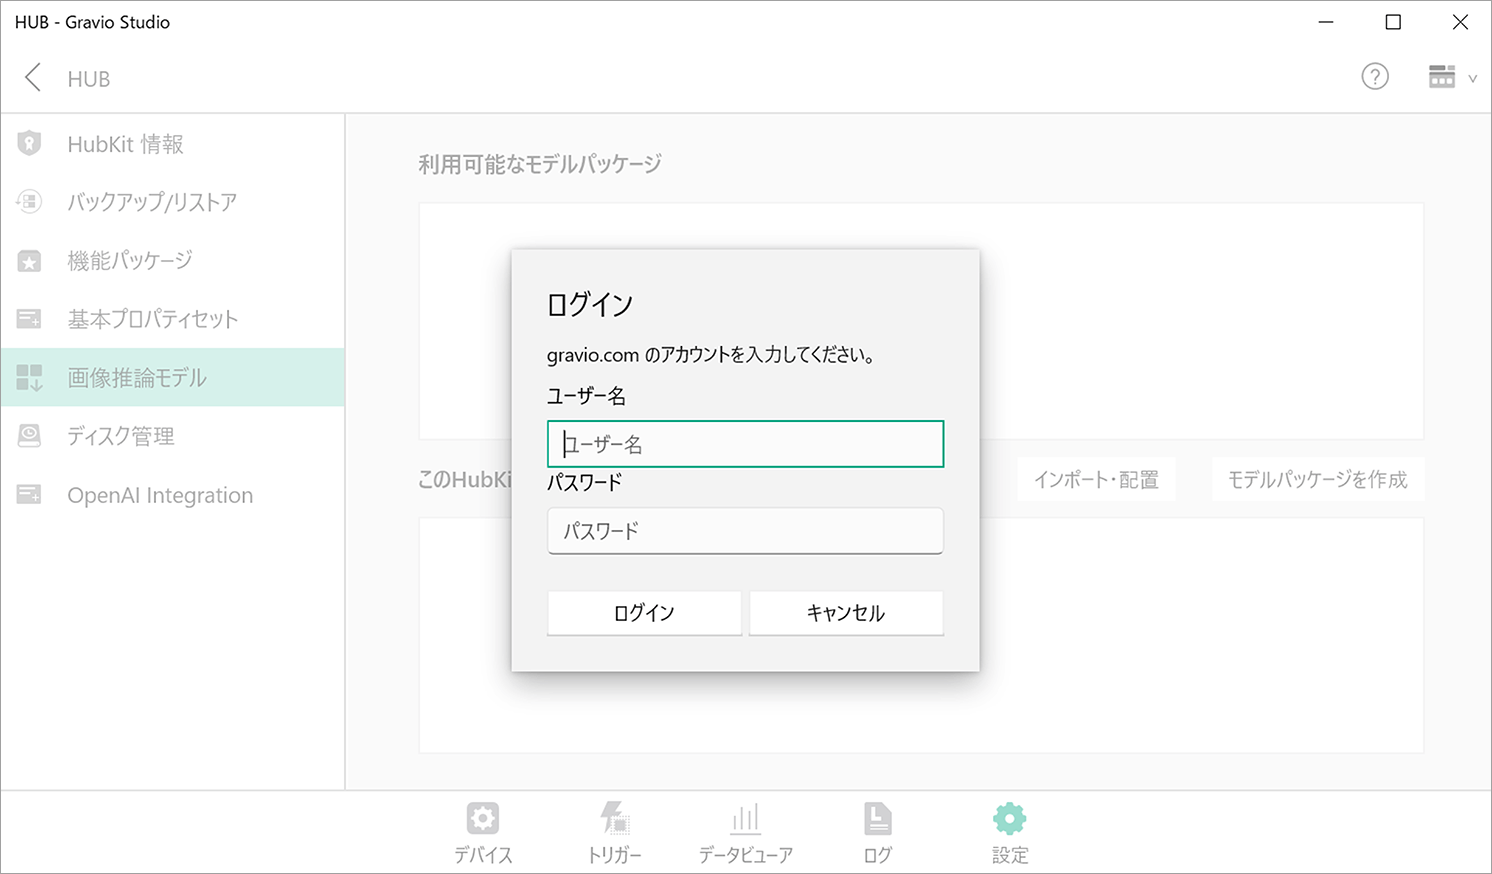
Task: Click into the パスワード input field
Action: tap(745, 531)
